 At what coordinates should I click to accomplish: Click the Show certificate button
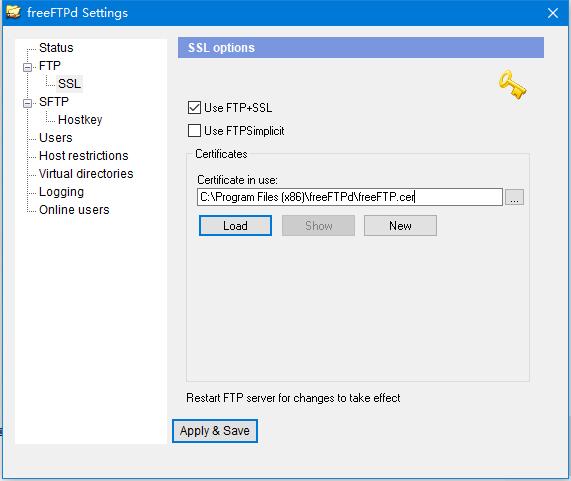(318, 226)
